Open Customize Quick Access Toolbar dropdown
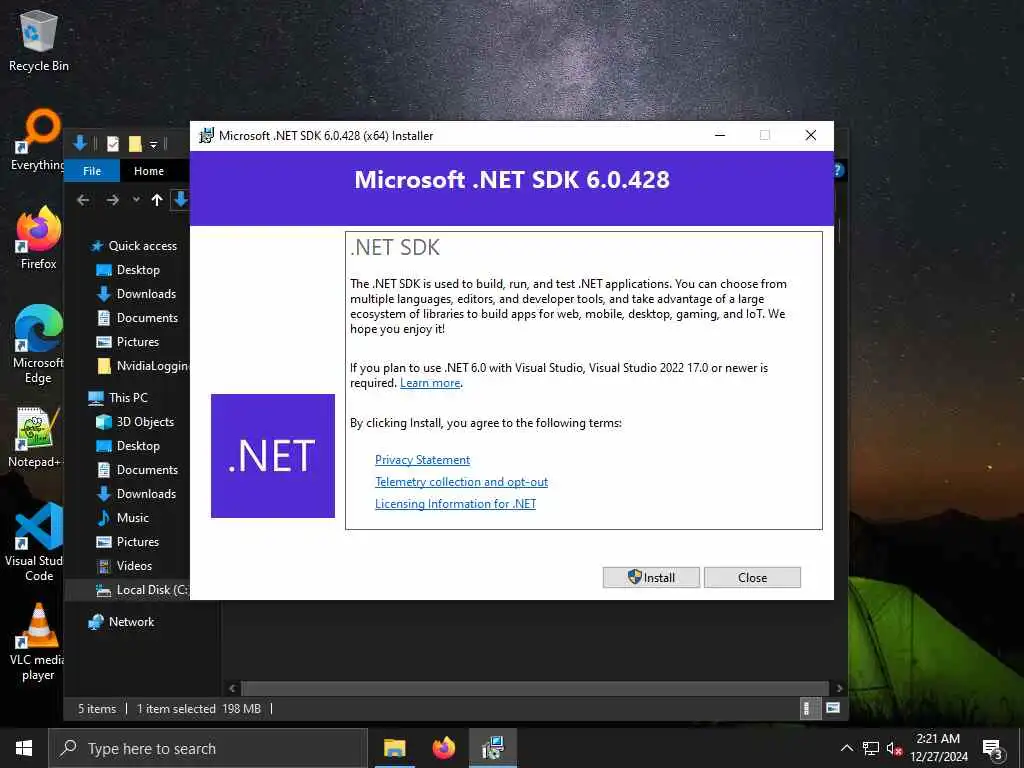The width and height of the screenshot is (1024, 768). pos(153,144)
